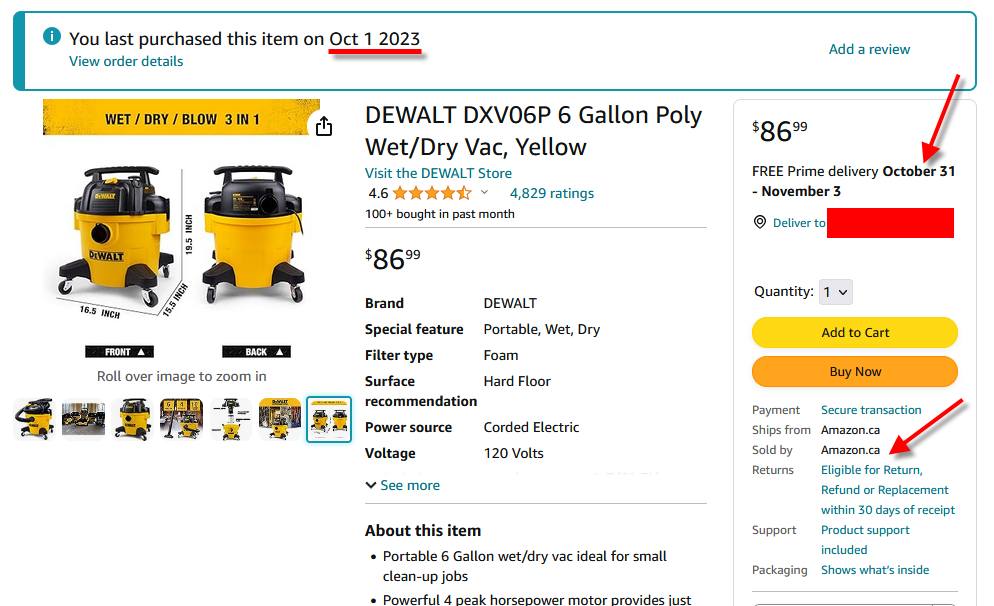The width and height of the screenshot is (994, 606).
Task: Click Add to Cart button
Action: click(855, 332)
